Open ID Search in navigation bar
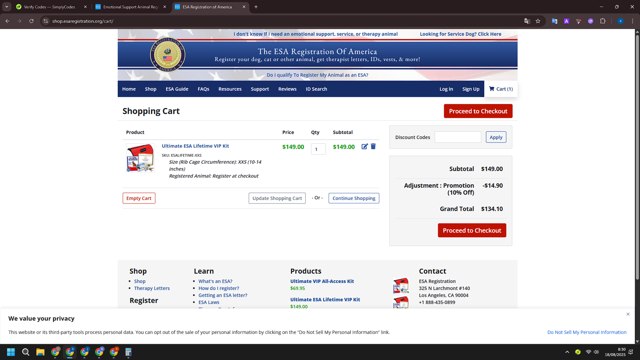Image resolution: width=640 pixels, height=360 pixels. (x=316, y=89)
